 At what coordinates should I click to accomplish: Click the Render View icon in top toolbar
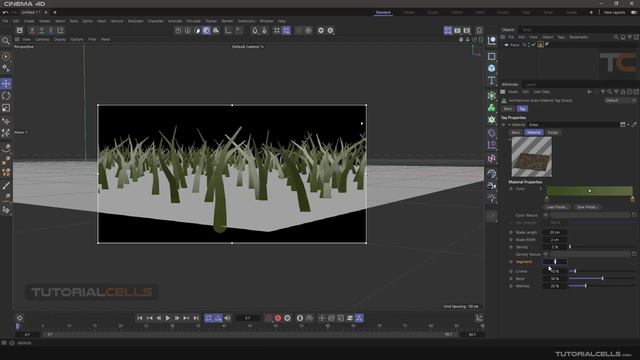448,30
